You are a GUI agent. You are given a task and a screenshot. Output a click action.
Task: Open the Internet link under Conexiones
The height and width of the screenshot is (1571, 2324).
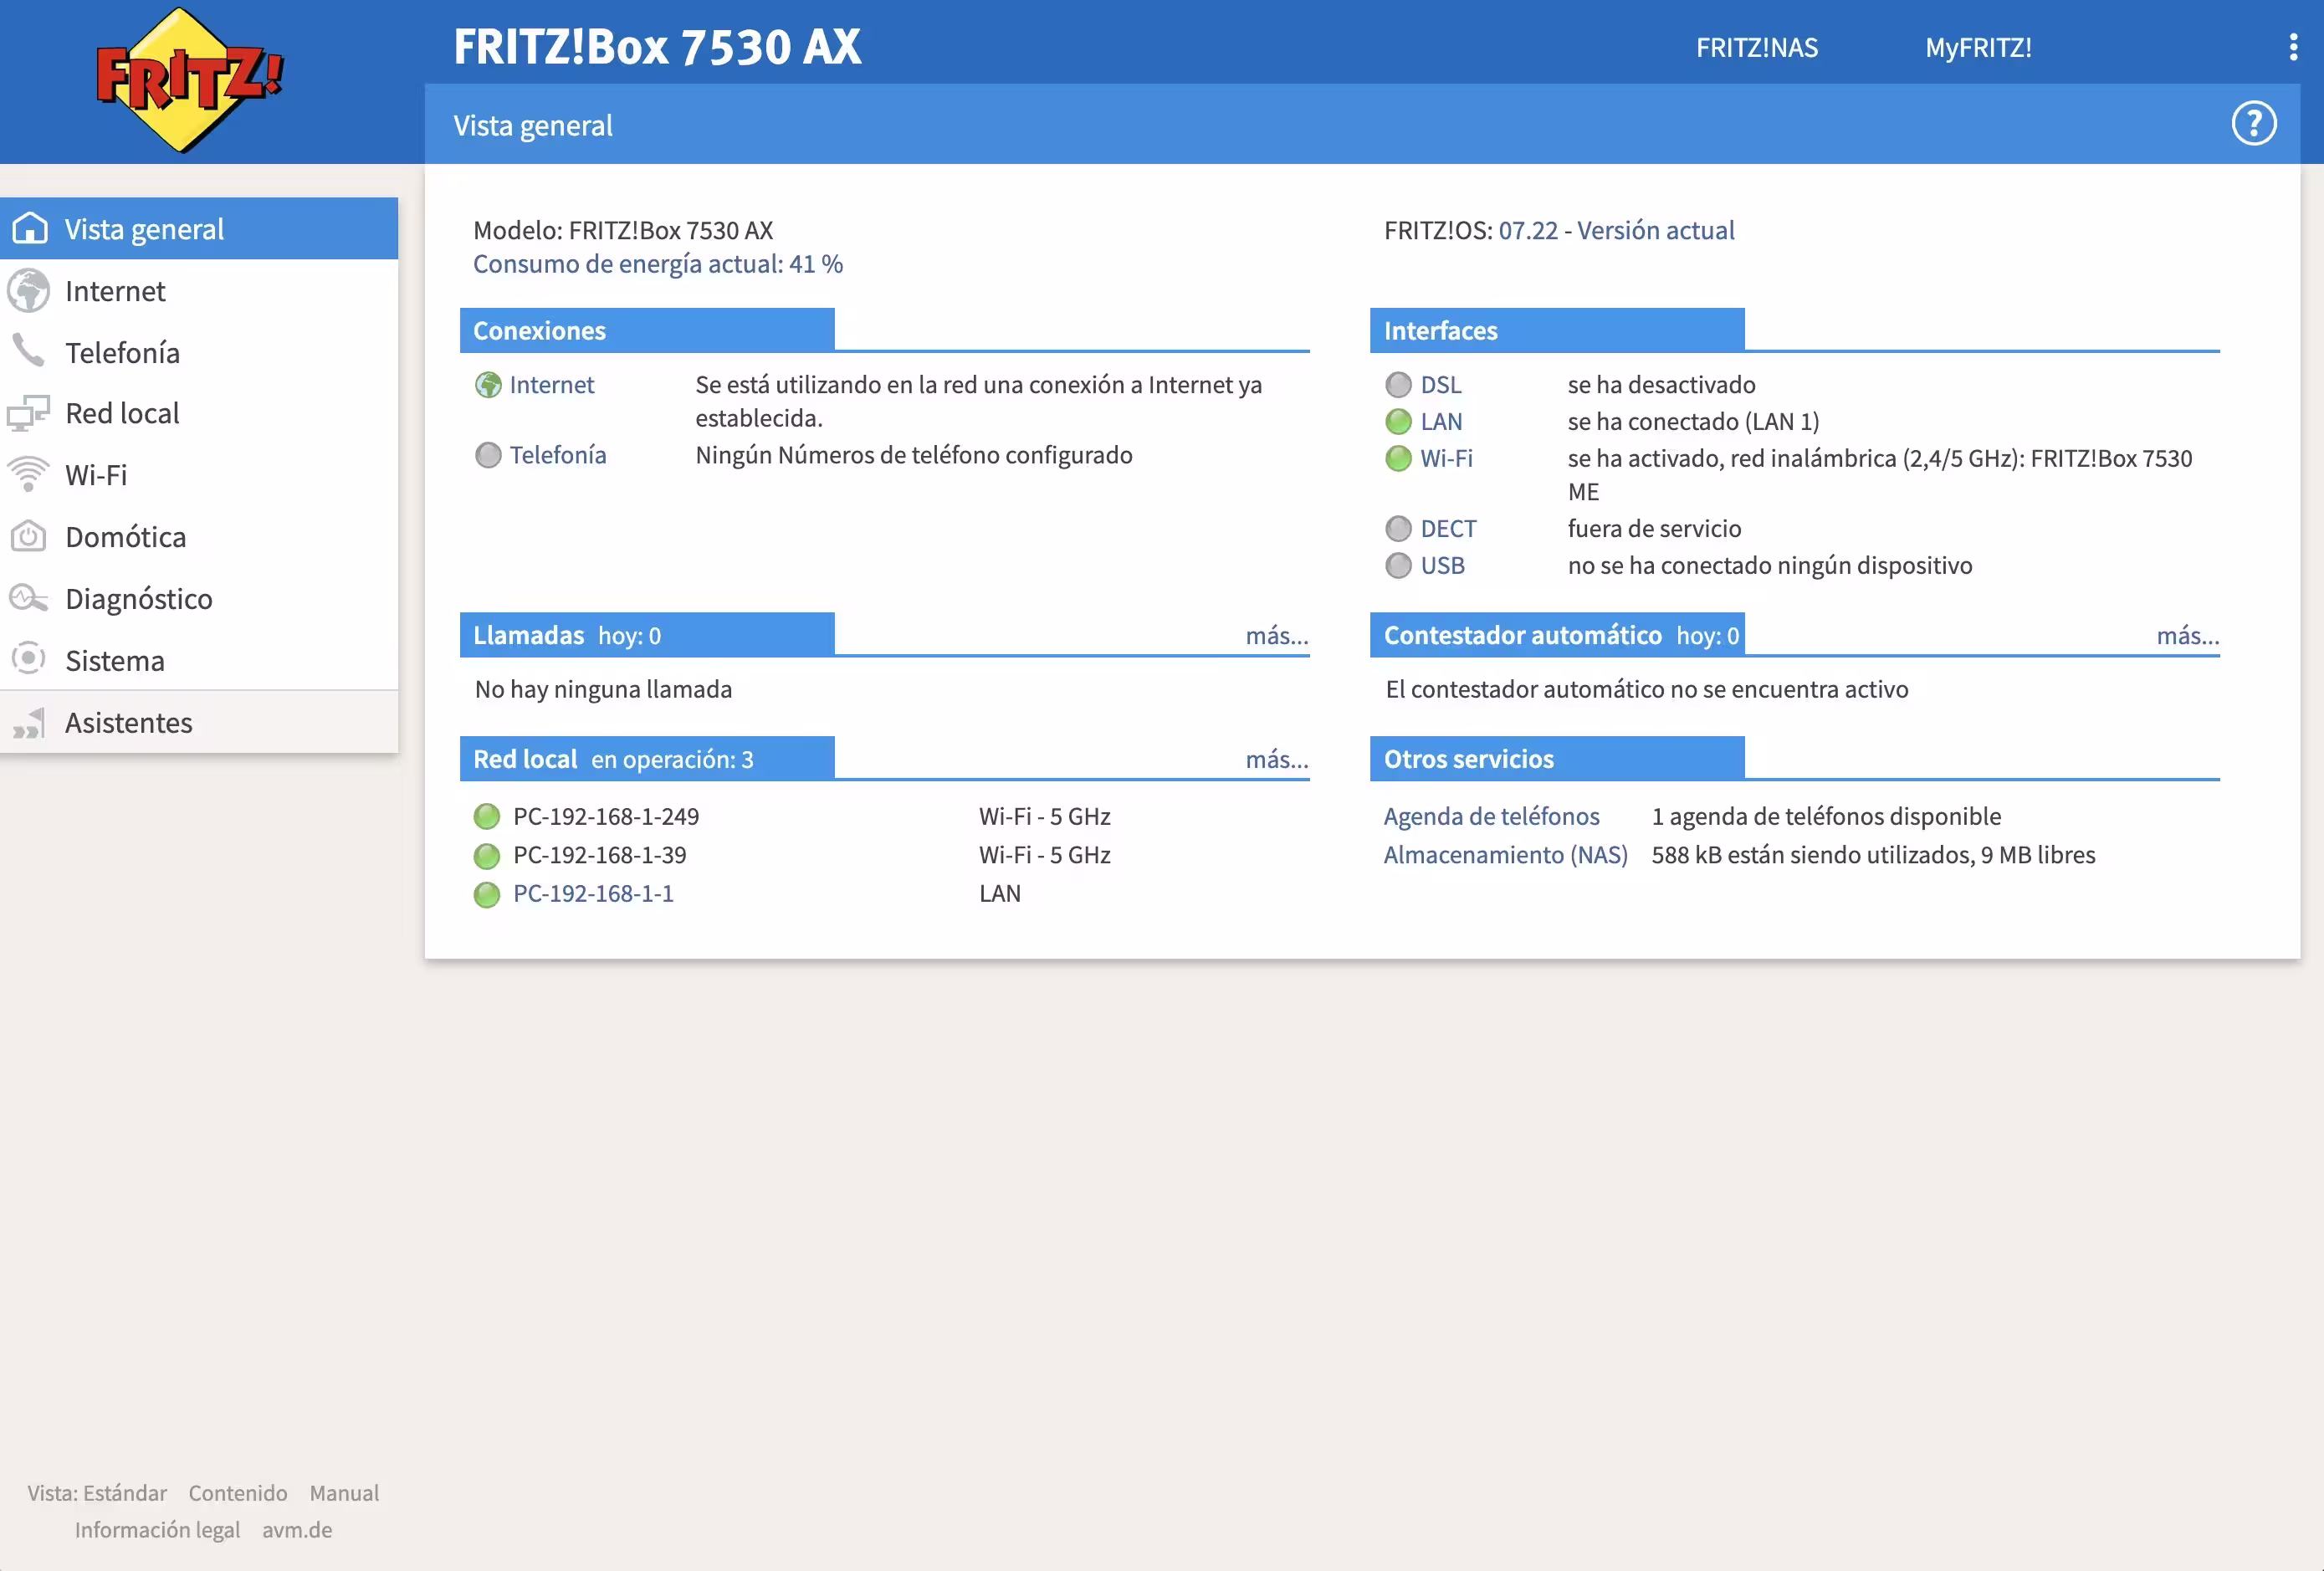click(x=551, y=385)
